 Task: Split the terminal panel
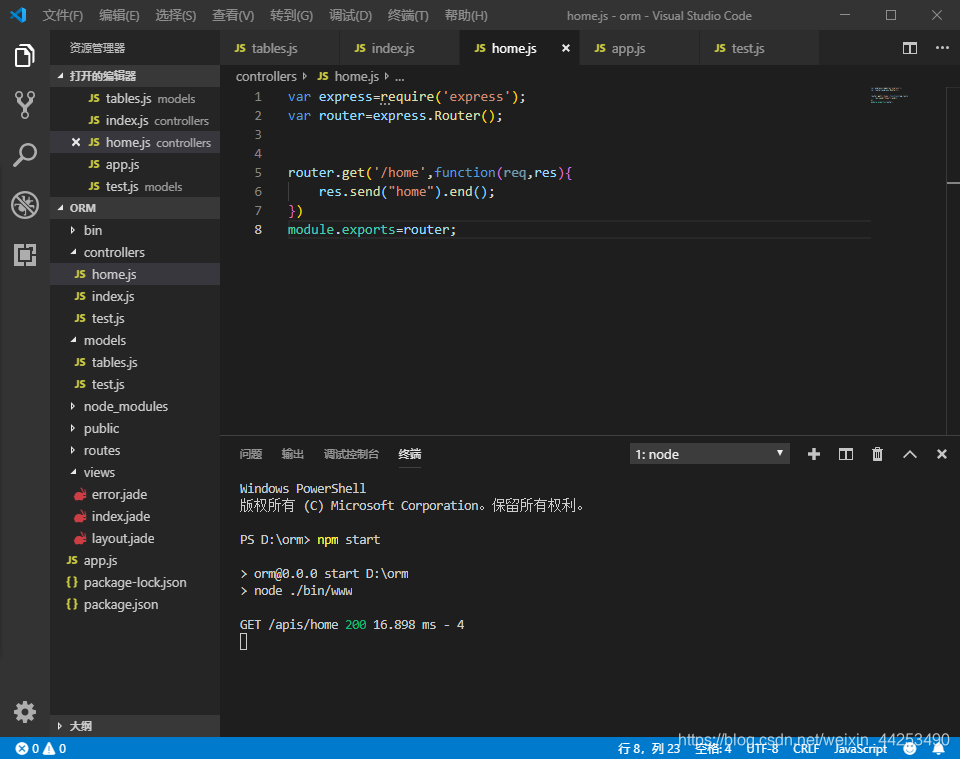tap(846, 454)
